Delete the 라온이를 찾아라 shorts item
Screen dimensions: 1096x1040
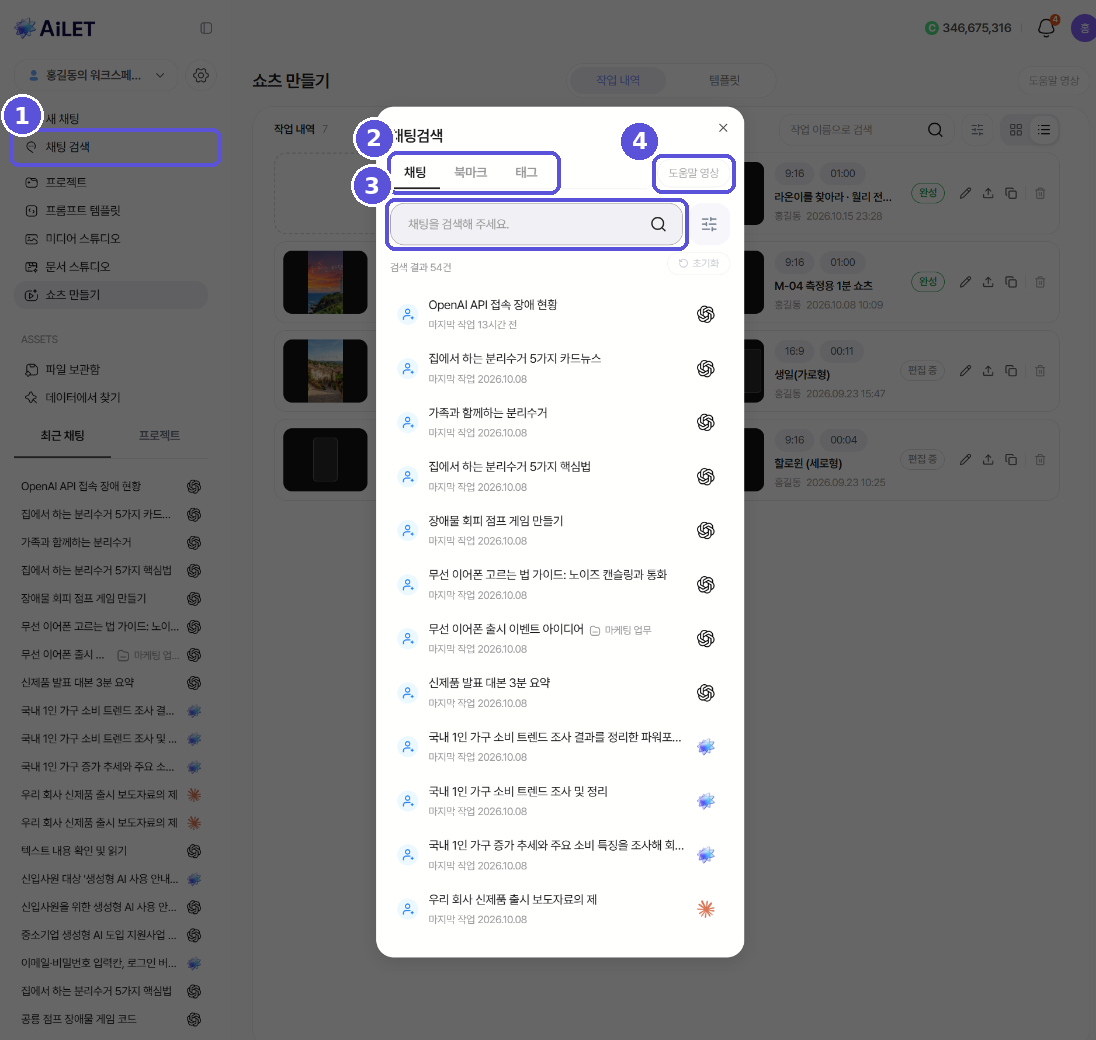(x=1040, y=193)
